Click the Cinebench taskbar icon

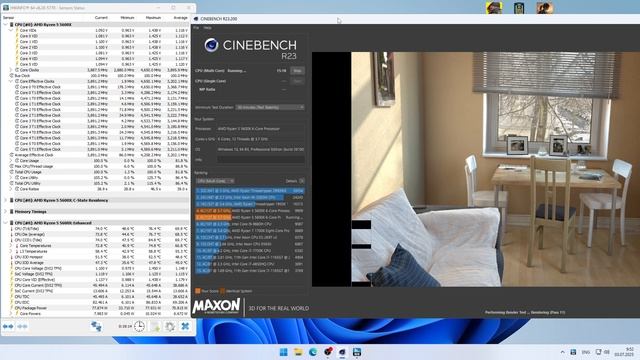coord(342,352)
